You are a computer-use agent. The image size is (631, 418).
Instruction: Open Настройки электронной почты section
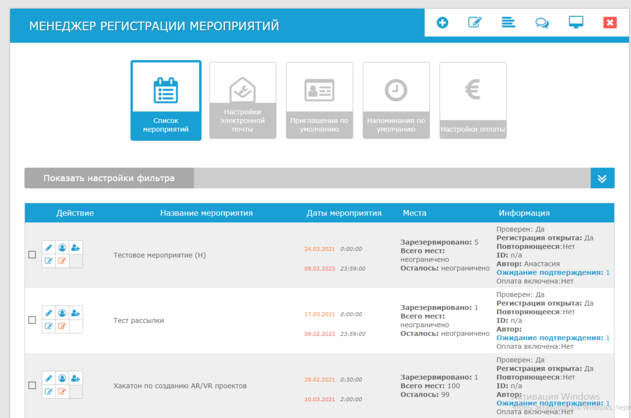click(x=242, y=100)
